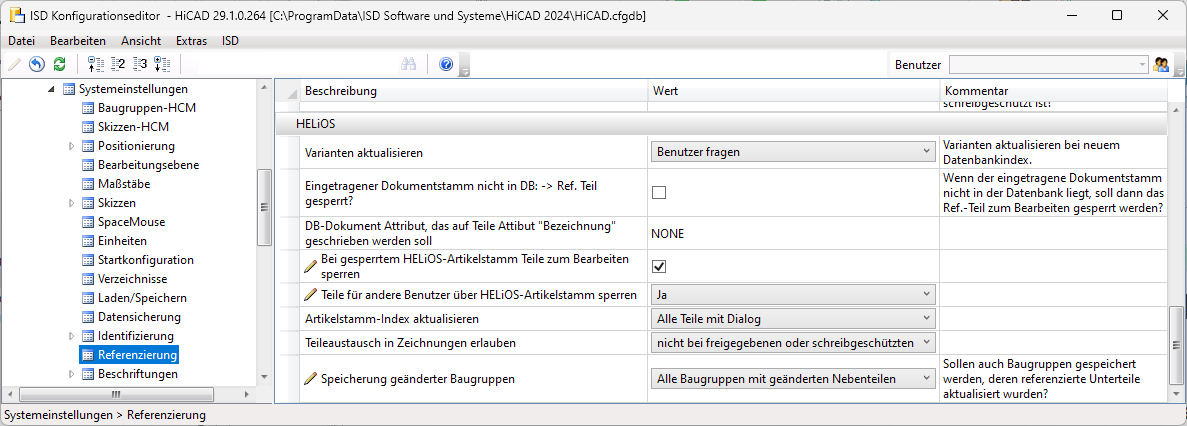Expand the Beschriftungen tree node

point(72,374)
